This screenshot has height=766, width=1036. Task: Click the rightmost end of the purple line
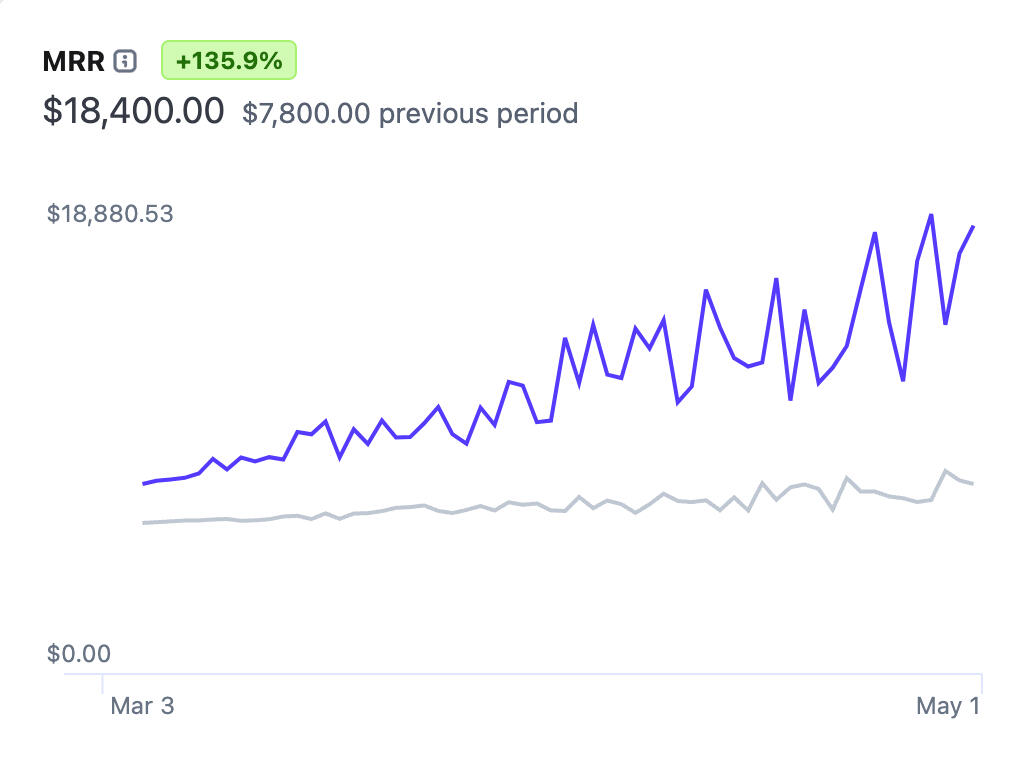pos(974,227)
